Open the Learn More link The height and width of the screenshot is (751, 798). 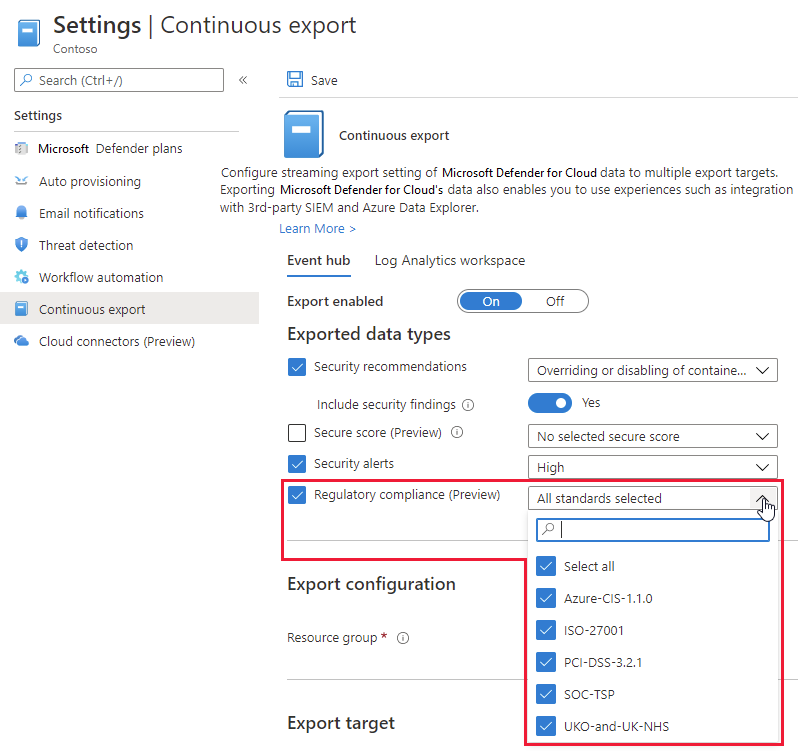pyautogui.click(x=317, y=228)
